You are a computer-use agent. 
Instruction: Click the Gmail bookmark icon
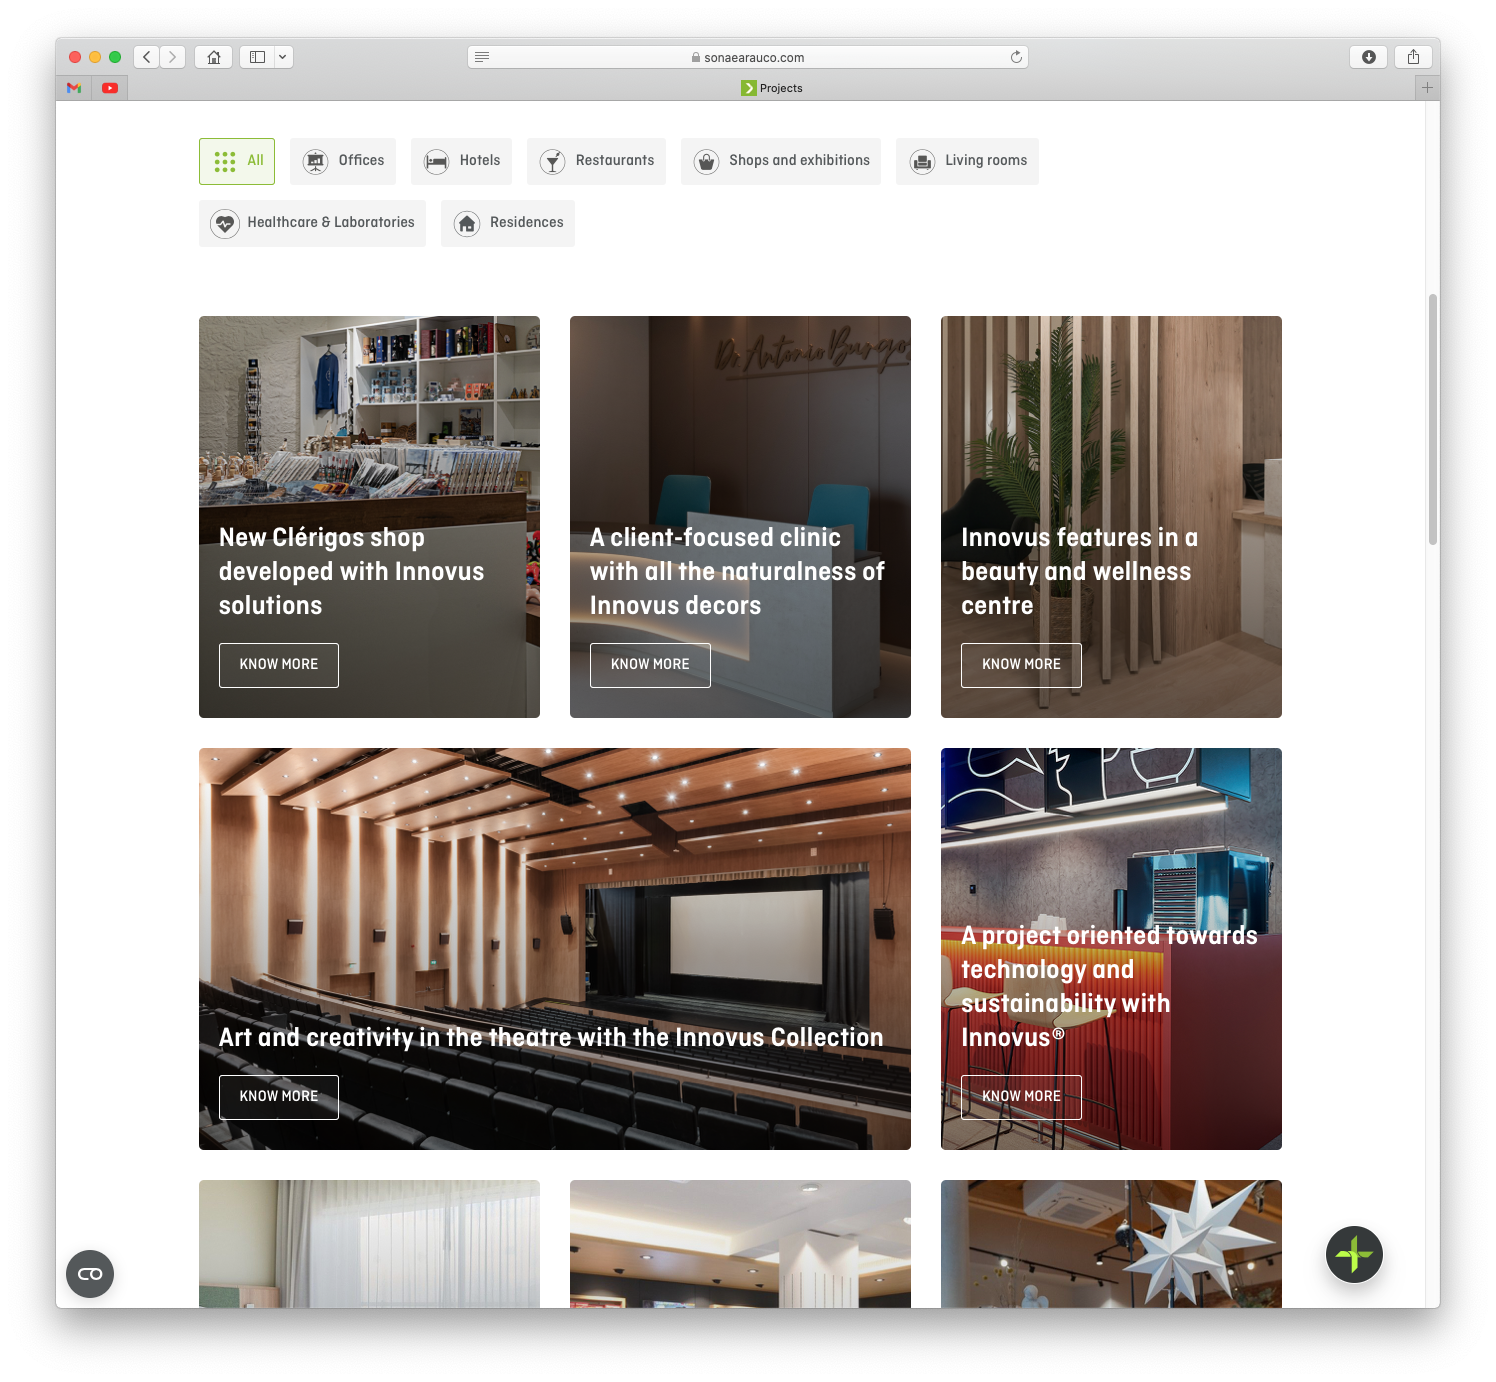pos(74,88)
